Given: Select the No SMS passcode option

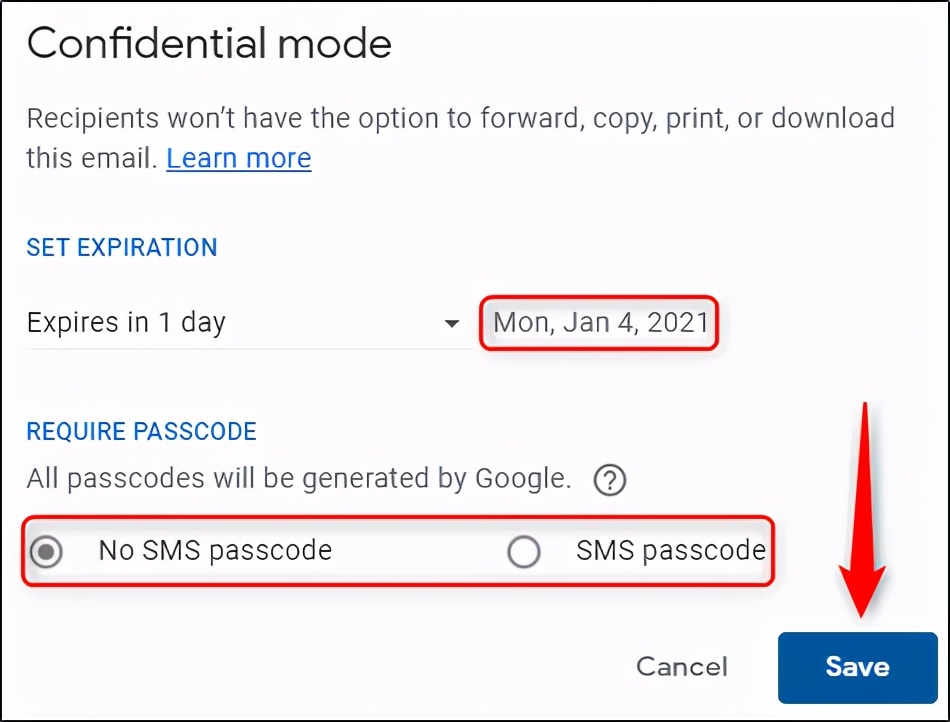Looking at the screenshot, I should coord(46,551).
